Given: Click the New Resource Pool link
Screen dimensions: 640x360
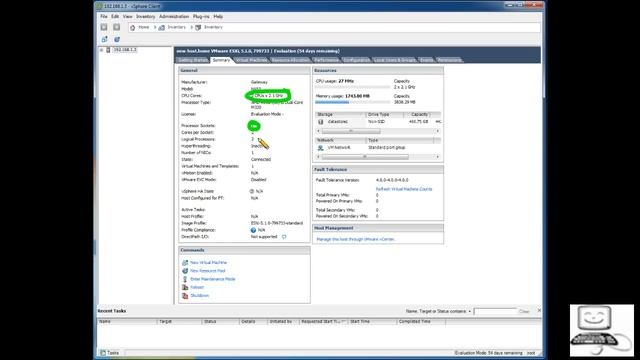Looking at the screenshot, I should (x=207, y=271).
